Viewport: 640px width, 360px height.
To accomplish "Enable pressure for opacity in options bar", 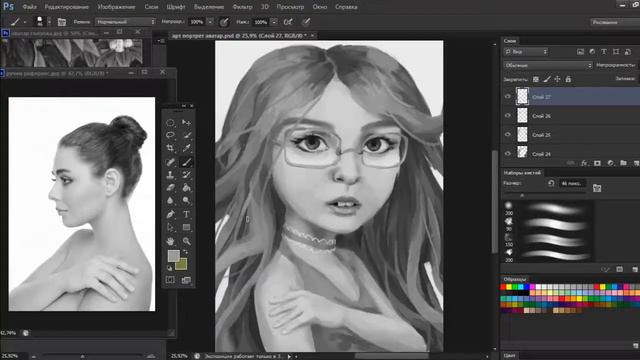I will [x=224, y=22].
